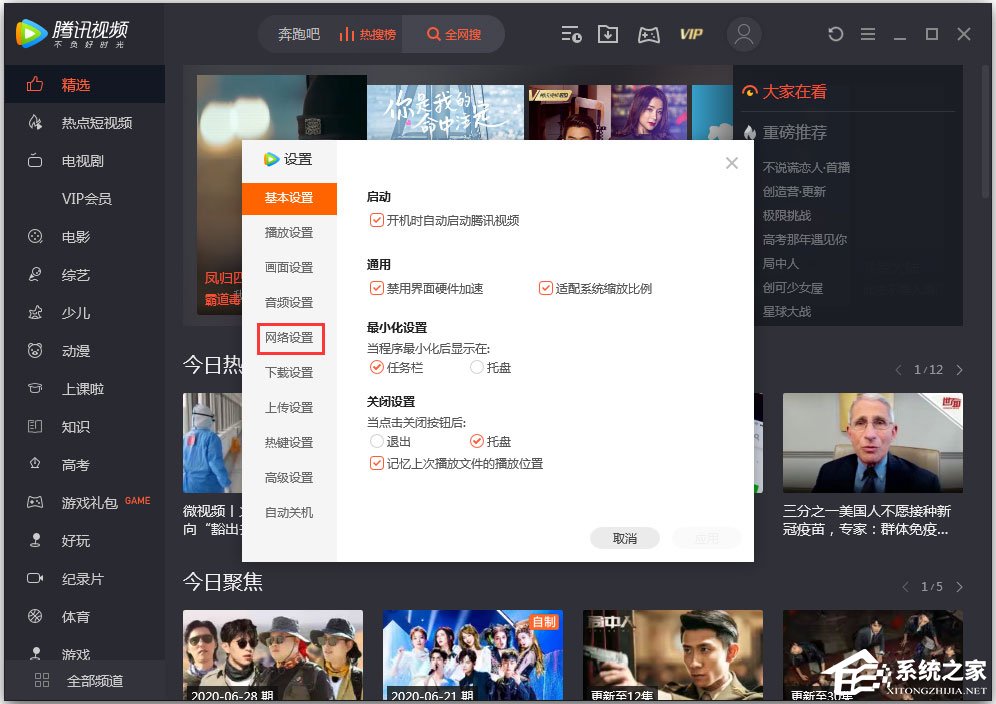996x704 pixels.
Task: Disable 禁用界面硬件加速
Action: coord(377,287)
